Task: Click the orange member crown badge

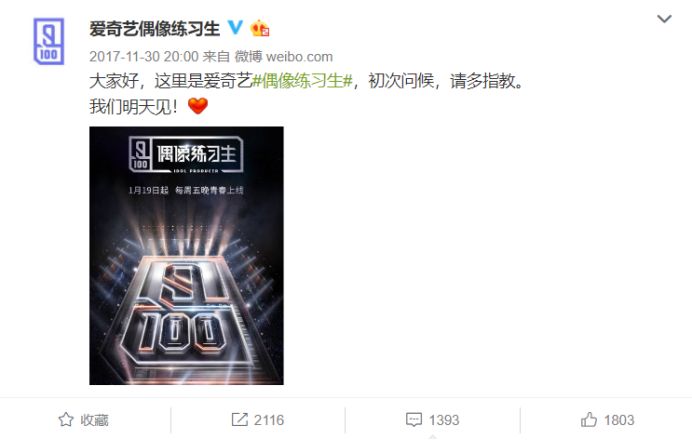Action: click(x=260, y=28)
